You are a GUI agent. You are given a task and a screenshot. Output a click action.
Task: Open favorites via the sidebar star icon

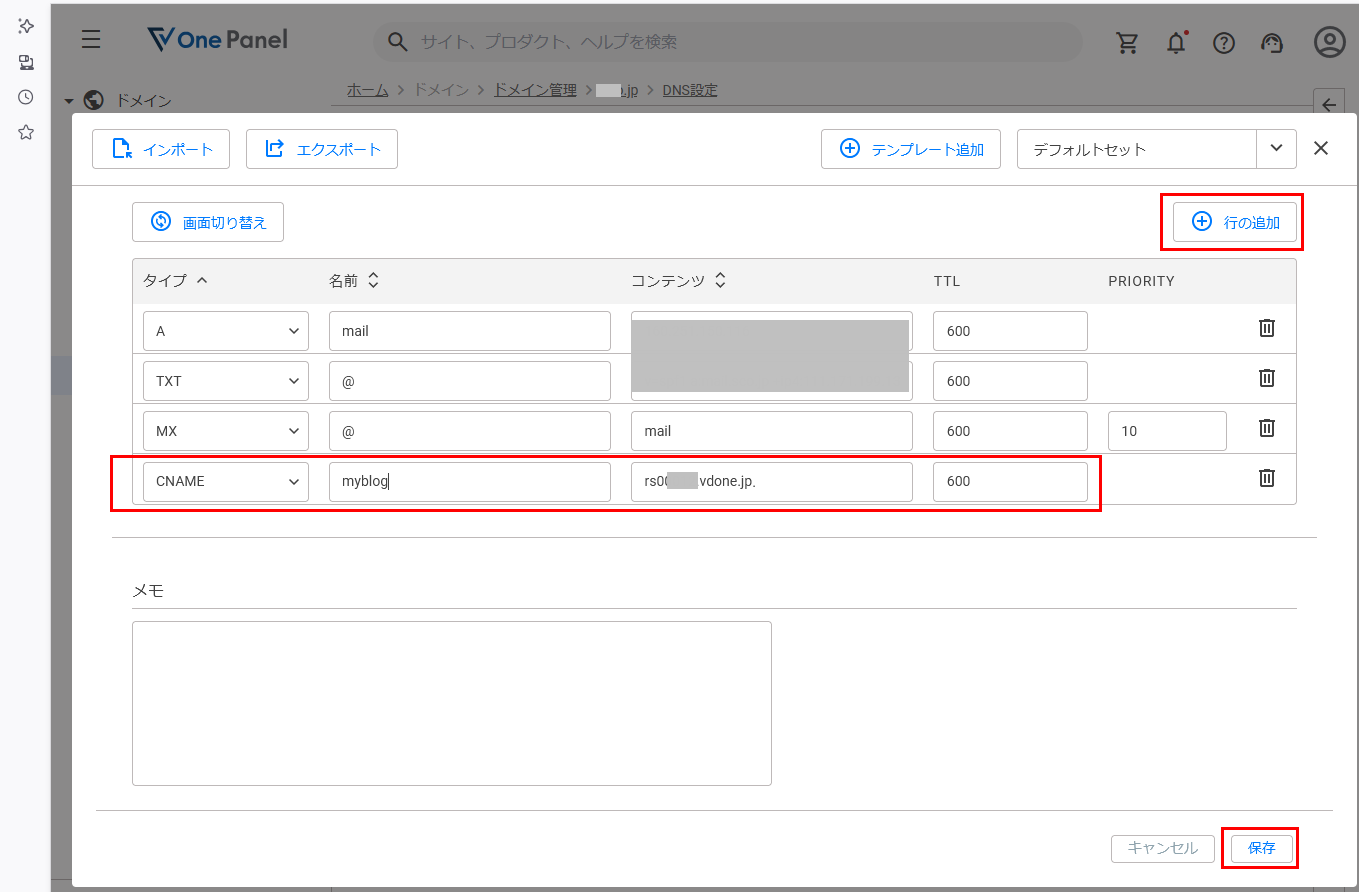pyautogui.click(x=26, y=131)
